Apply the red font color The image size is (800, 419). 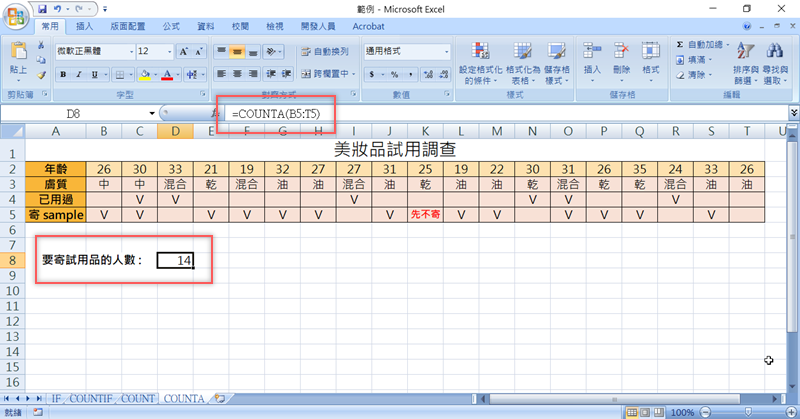[x=167, y=75]
